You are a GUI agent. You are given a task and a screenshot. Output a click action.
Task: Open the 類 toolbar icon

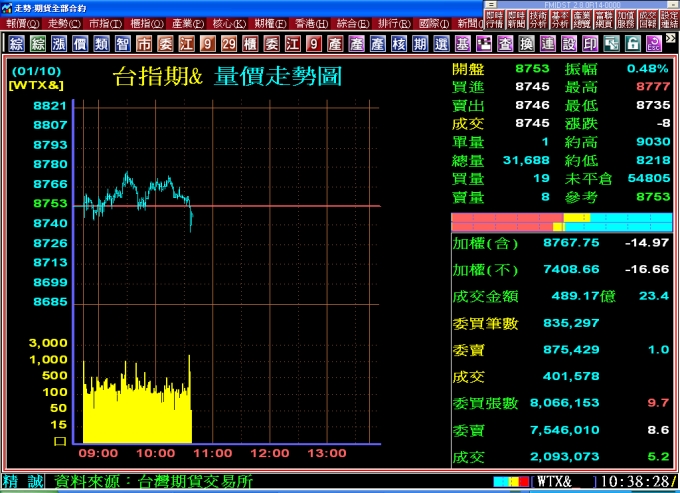point(101,44)
